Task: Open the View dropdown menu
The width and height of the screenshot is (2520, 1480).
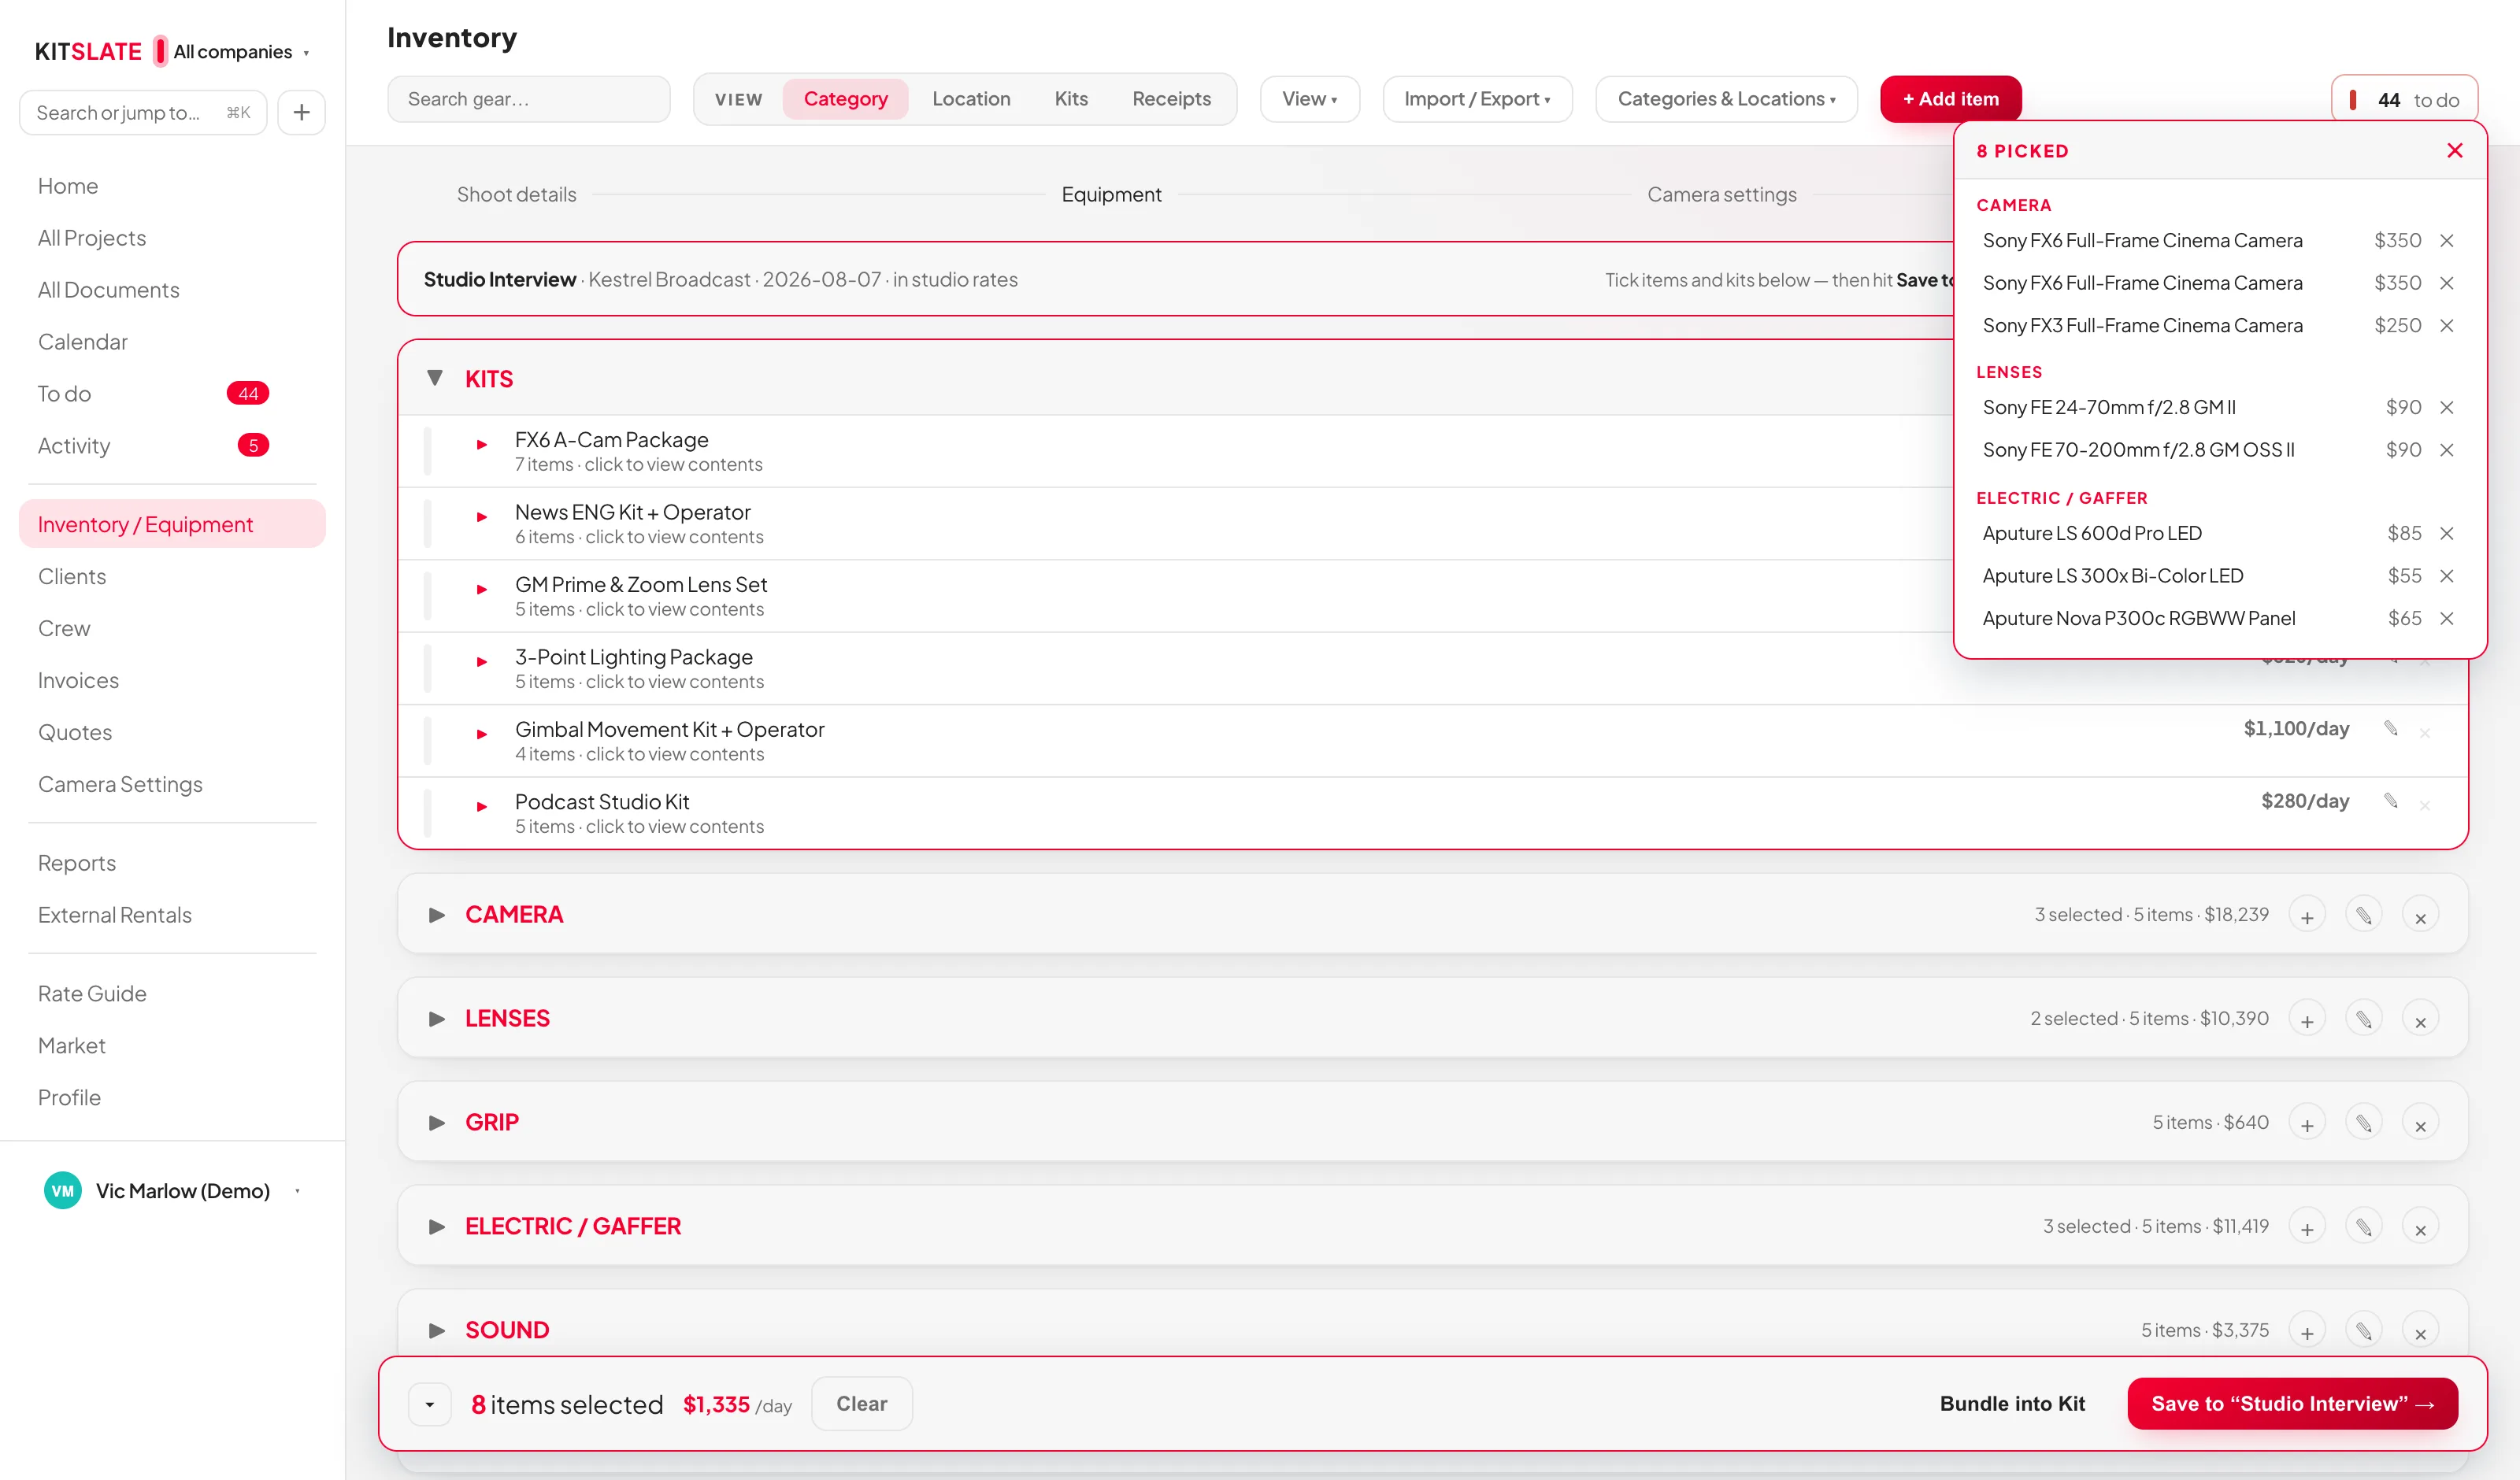Action: click(x=1310, y=99)
